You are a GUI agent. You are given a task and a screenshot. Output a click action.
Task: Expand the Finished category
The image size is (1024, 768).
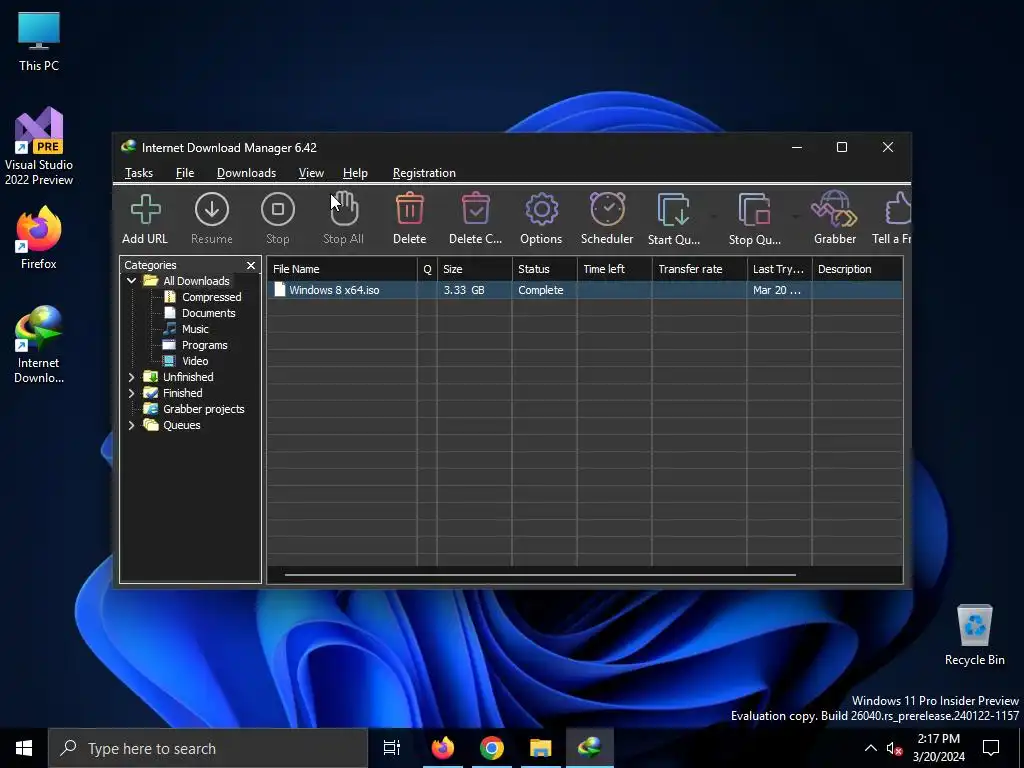pyautogui.click(x=131, y=393)
